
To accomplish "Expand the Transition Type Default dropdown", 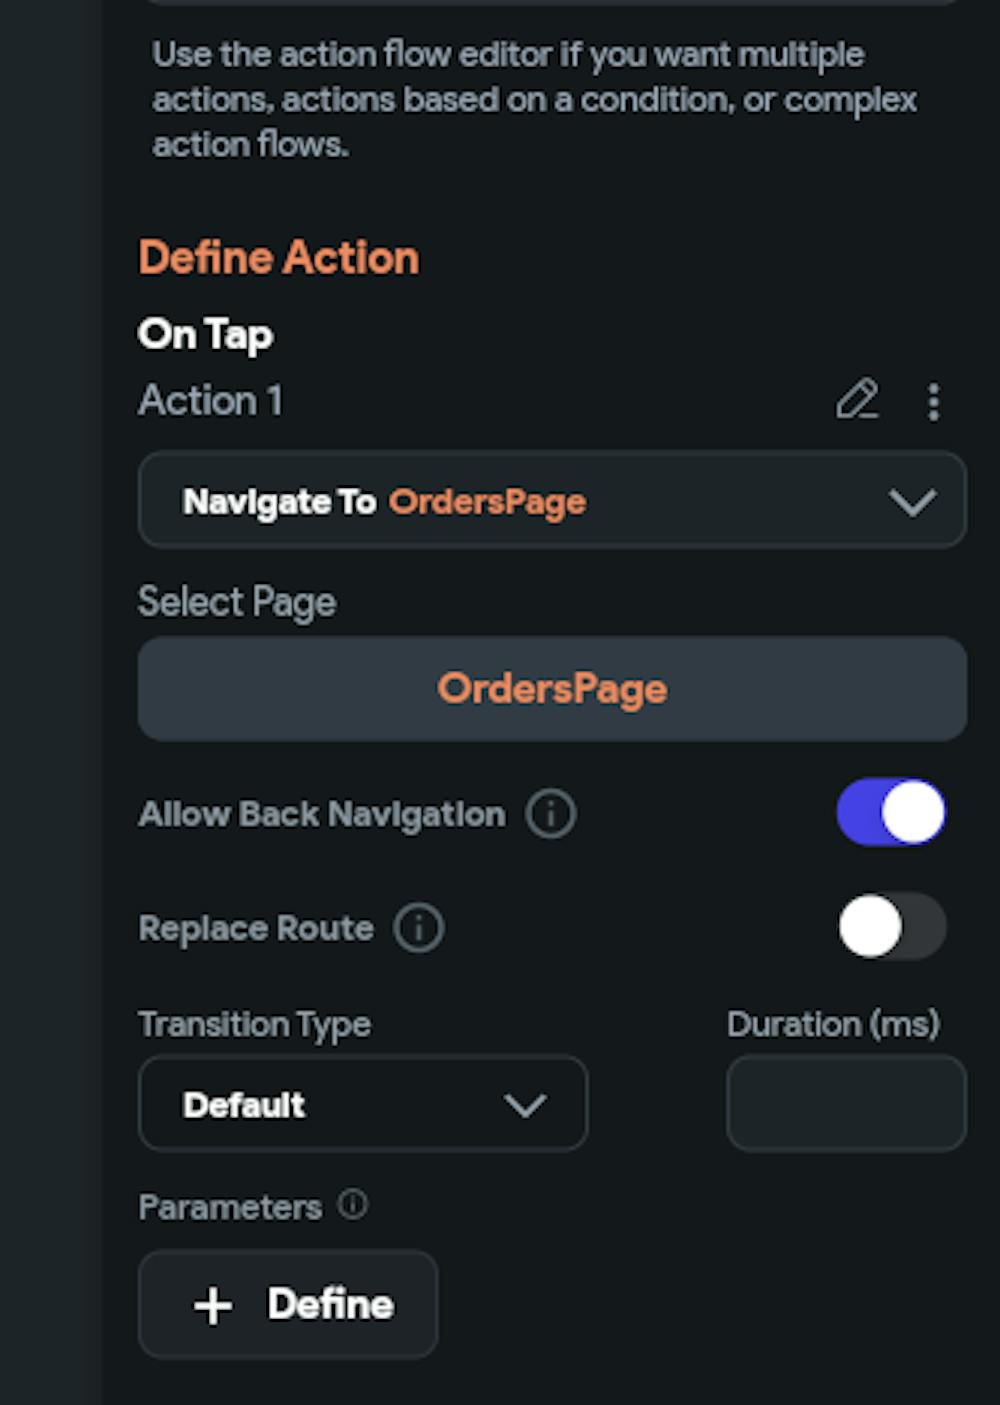I will click(362, 1105).
